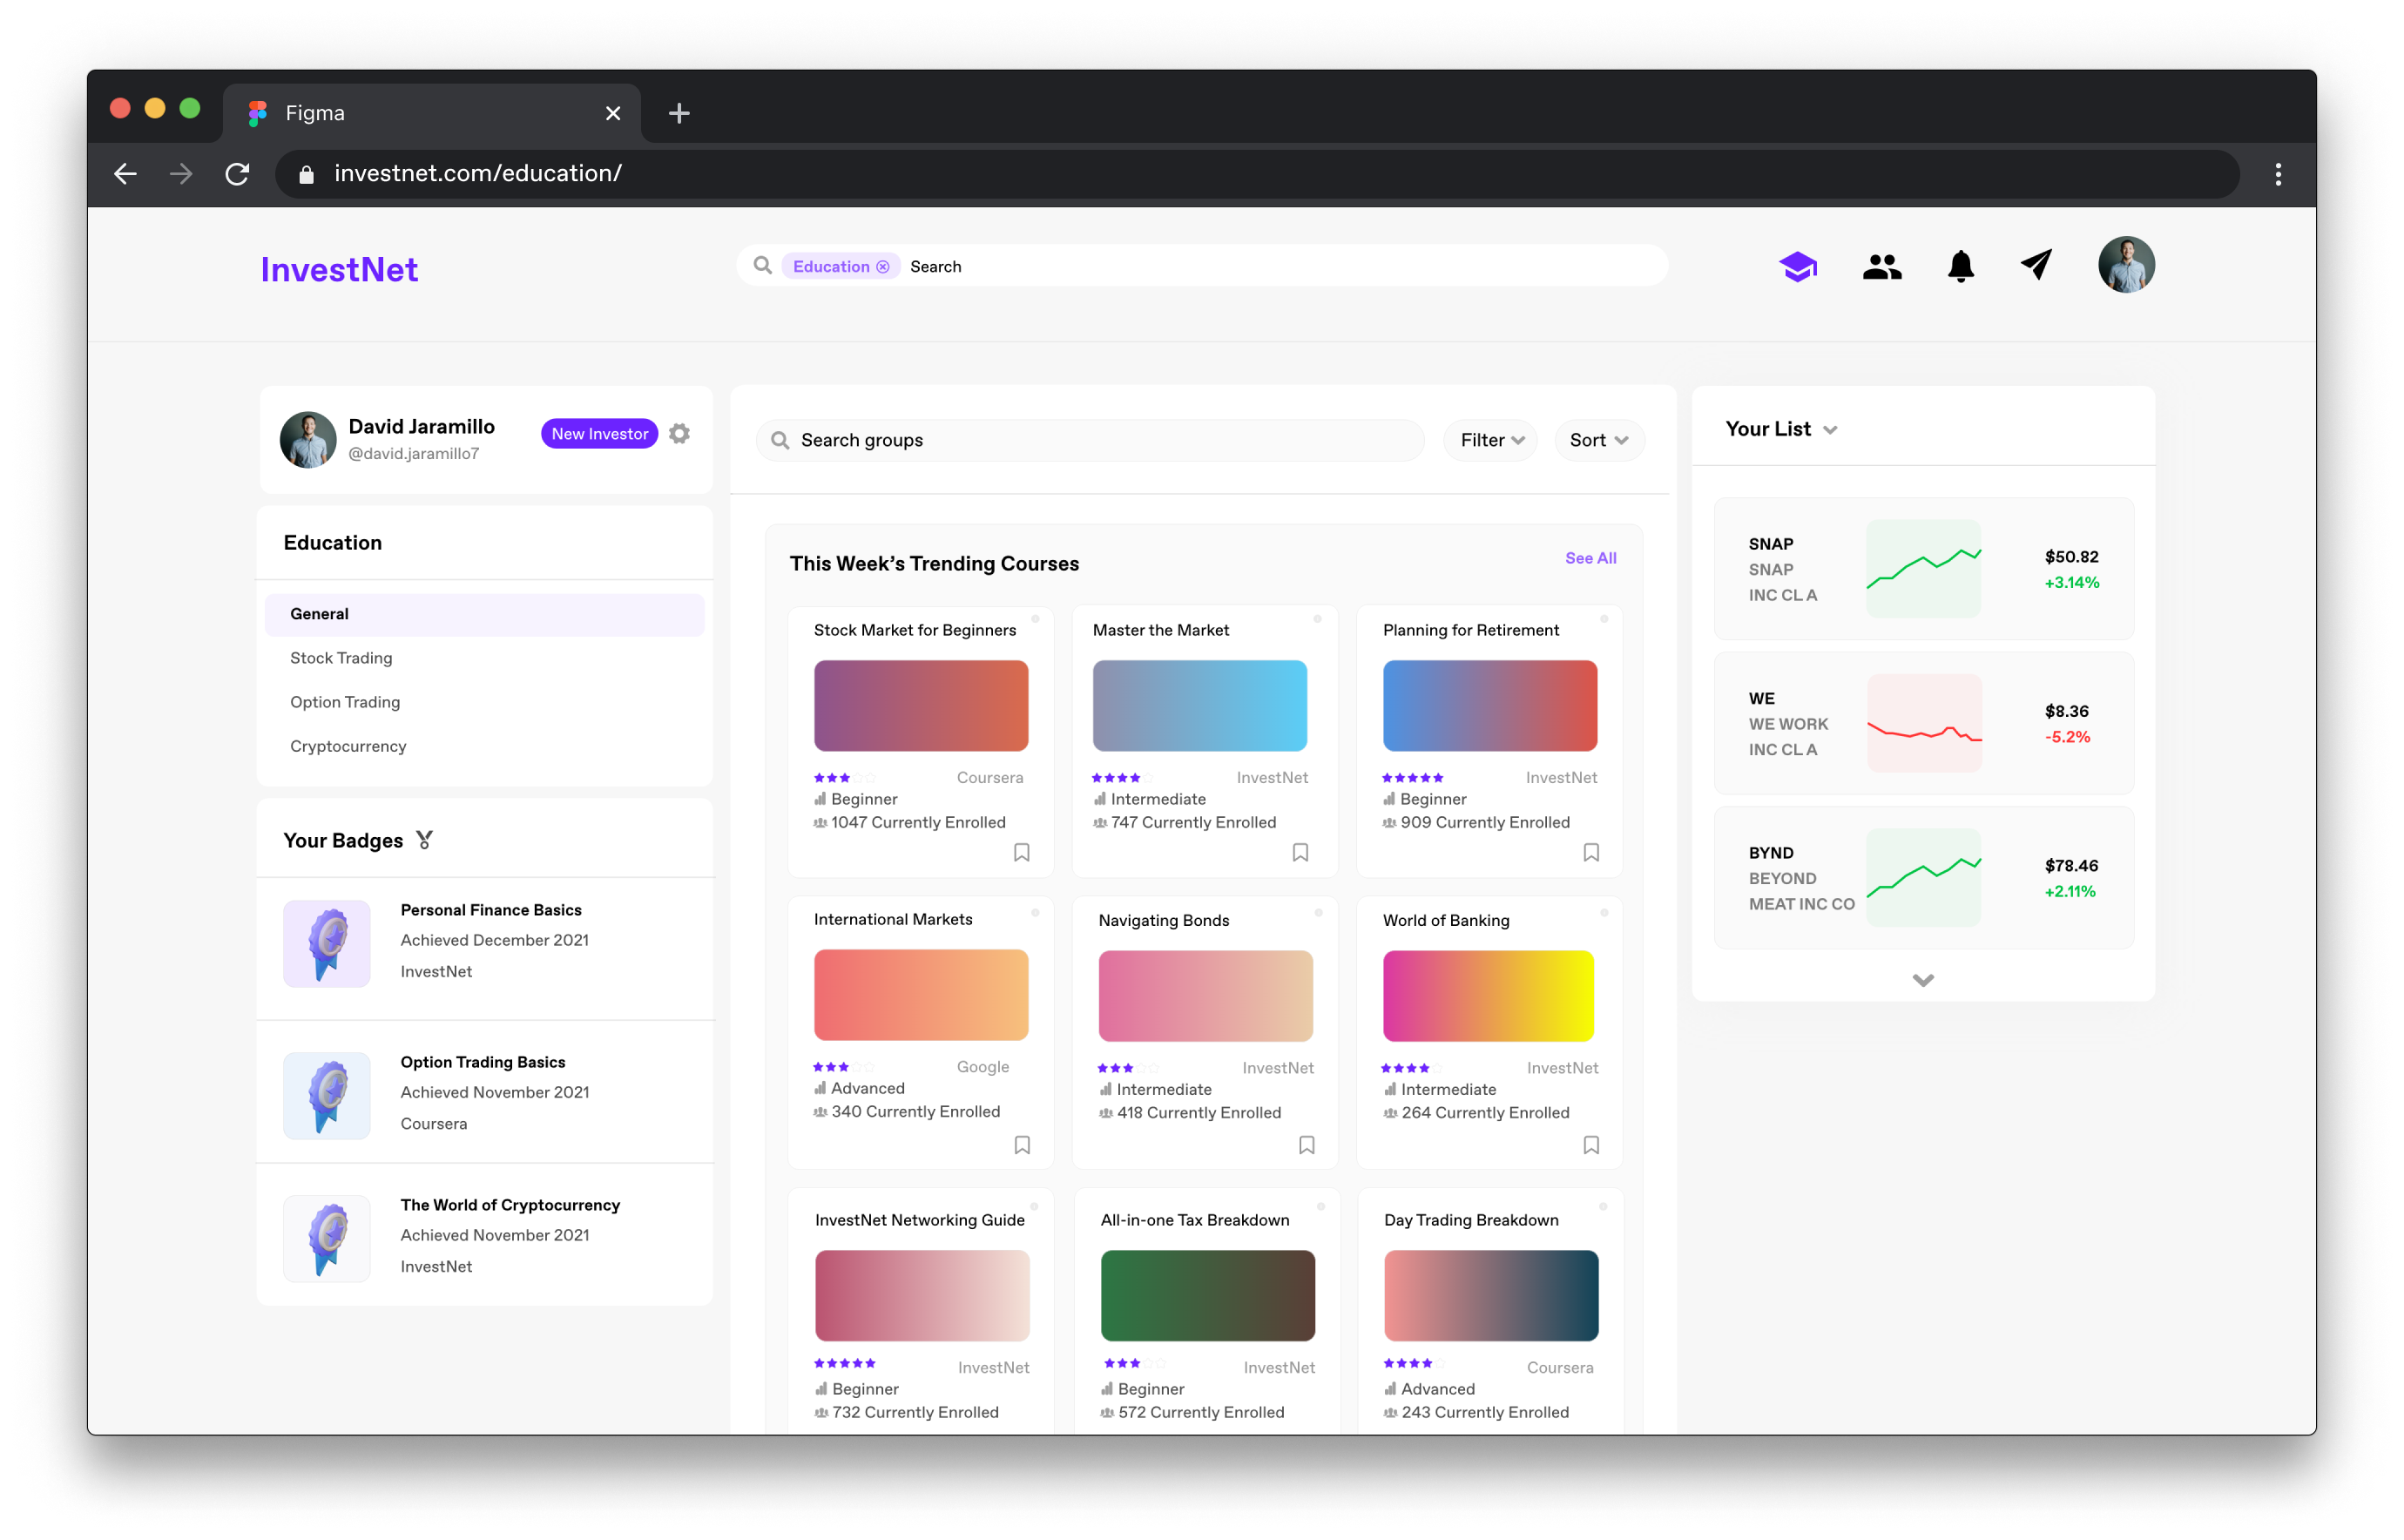
Task: Open World of Cryptocurrency badge icon
Action: pos(326,1238)
